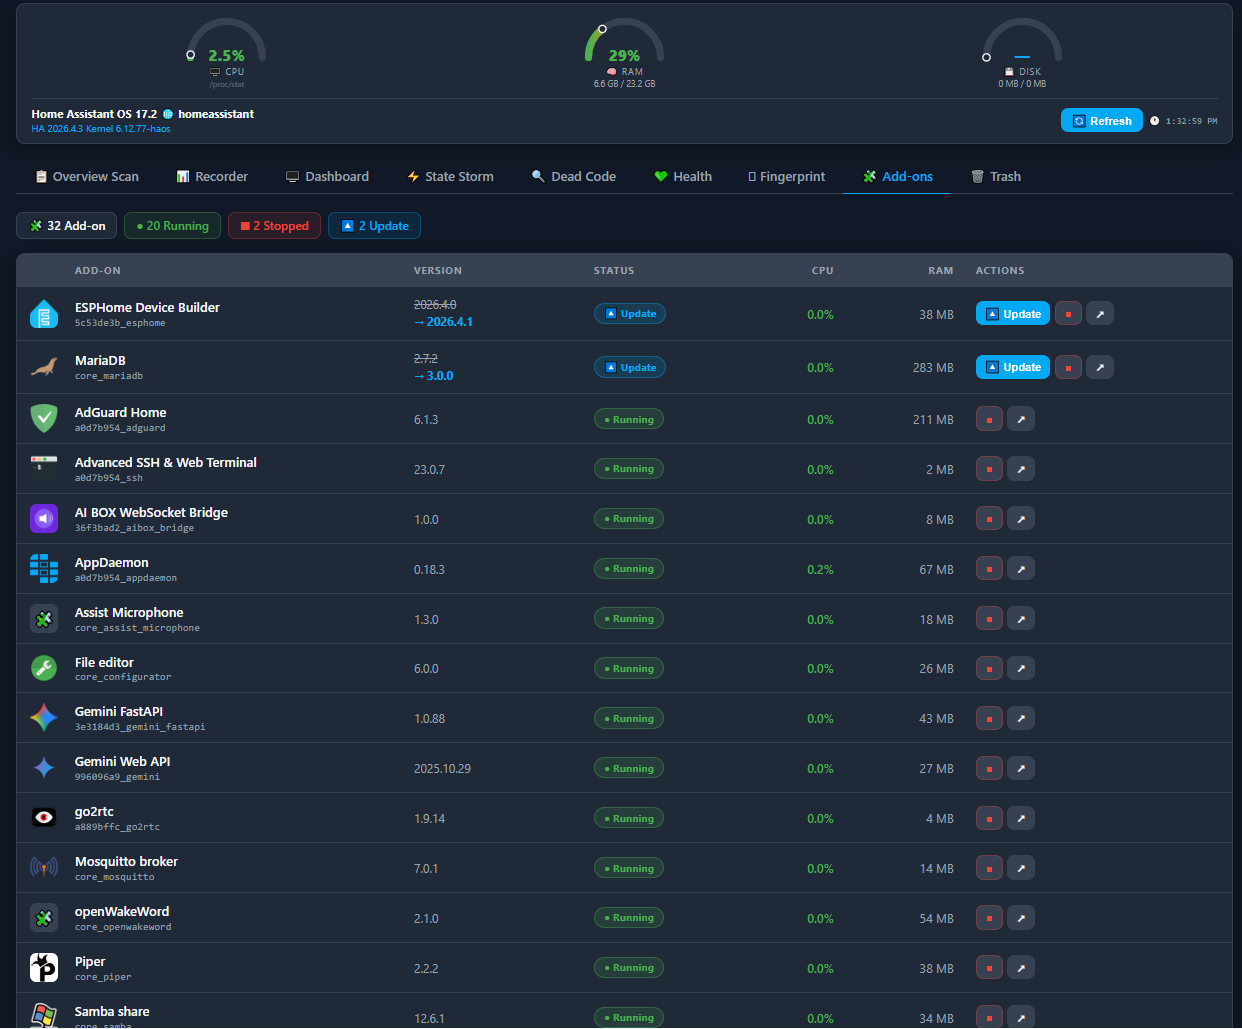
Task: Open the Recorder tab
Action: 212,176
